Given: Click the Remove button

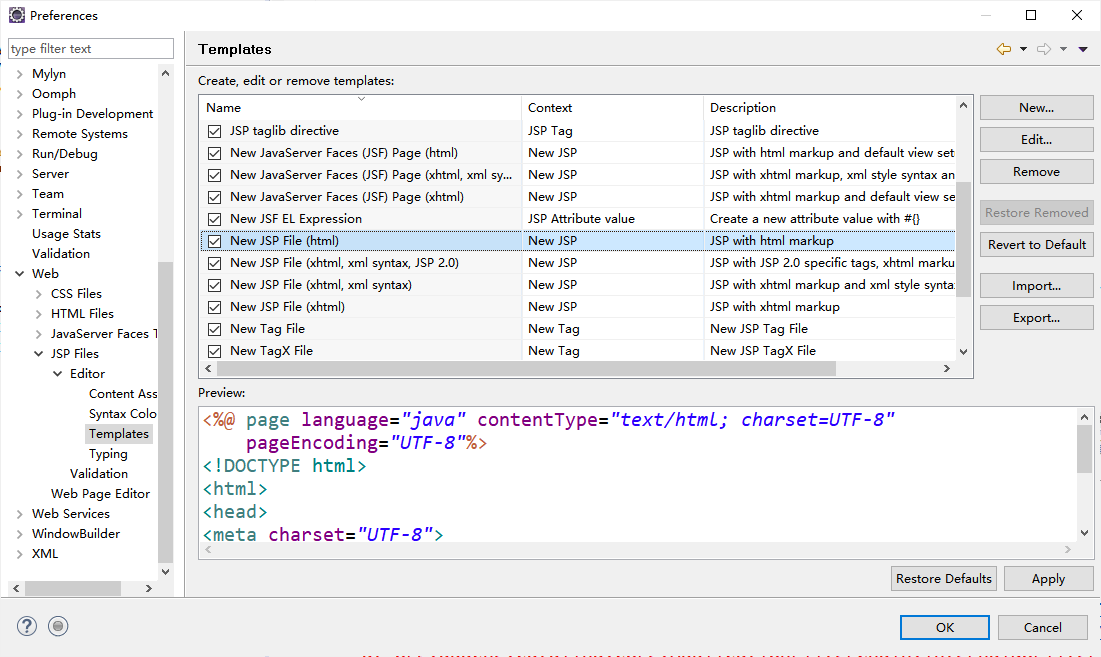Looking at the screenshot, I should tap(1036, 172).
